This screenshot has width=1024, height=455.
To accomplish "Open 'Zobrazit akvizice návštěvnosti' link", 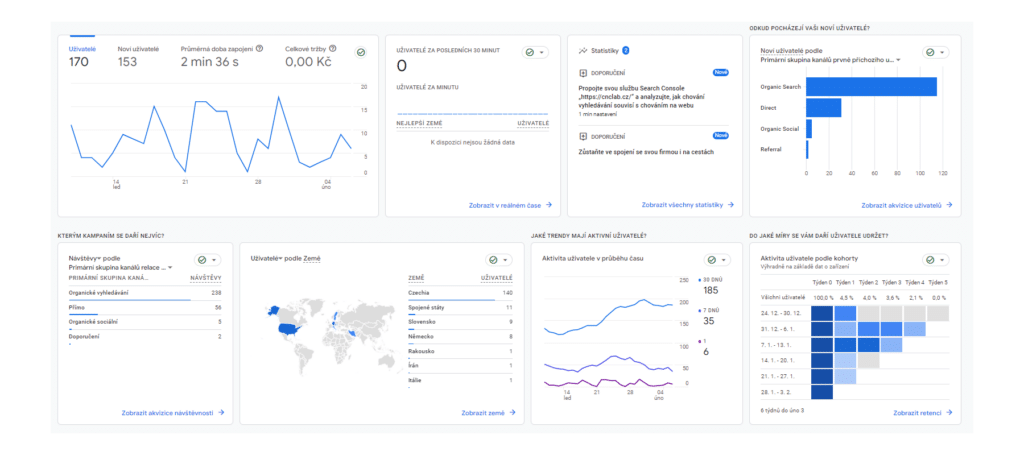I will point(173,413).
